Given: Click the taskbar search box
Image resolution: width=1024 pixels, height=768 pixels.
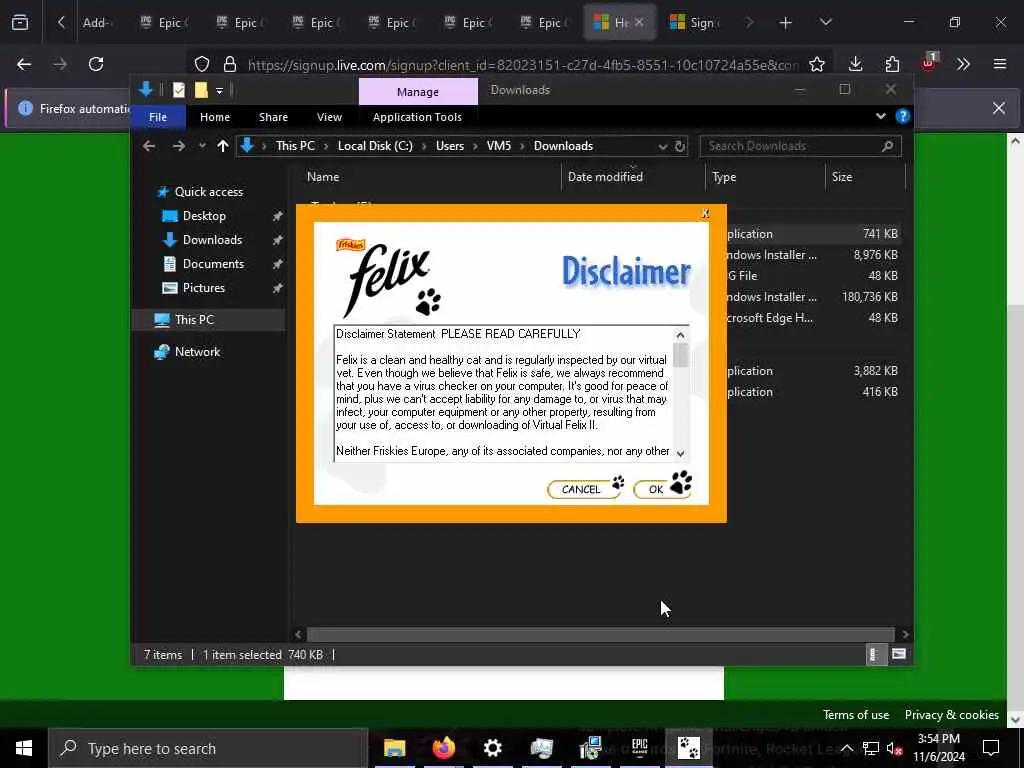Looking at the screenshot, I should [x=208, y=748].
